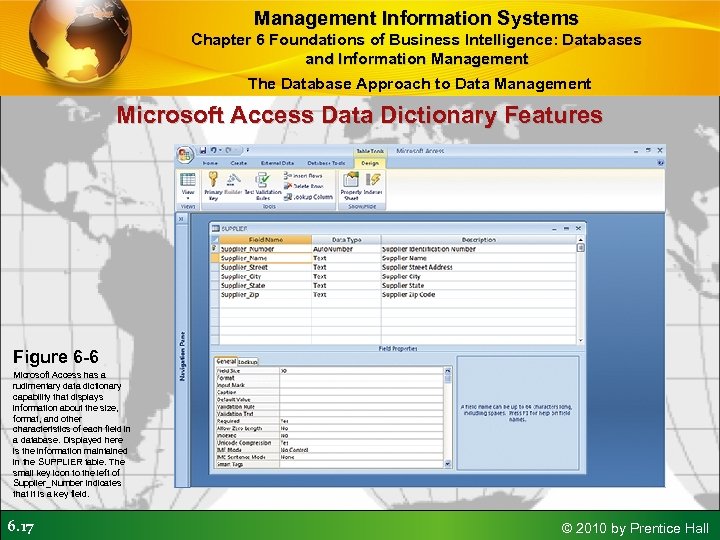Viewport: 720px width, 540px height.
Task: Click the round Office button
Action: (185, 155)
